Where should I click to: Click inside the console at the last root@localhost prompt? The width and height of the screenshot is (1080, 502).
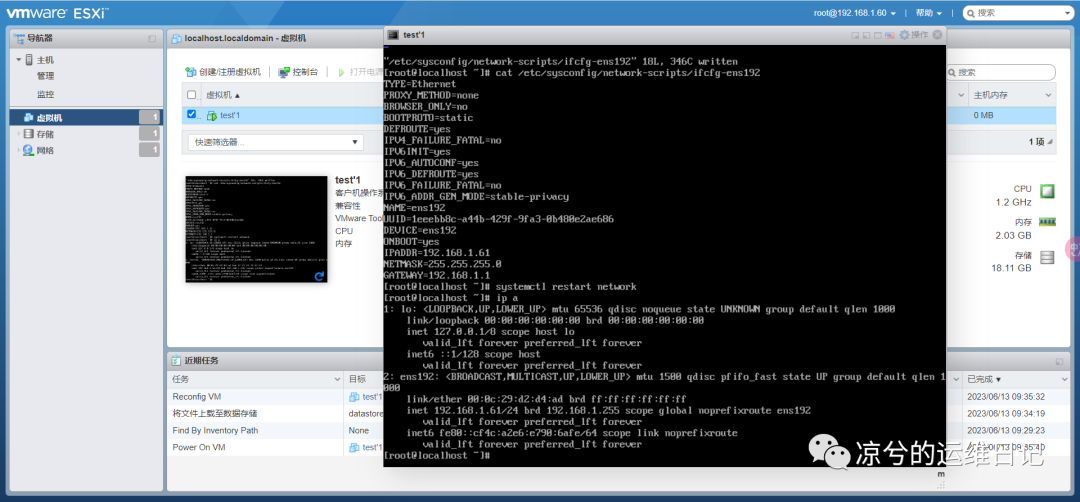437,456
